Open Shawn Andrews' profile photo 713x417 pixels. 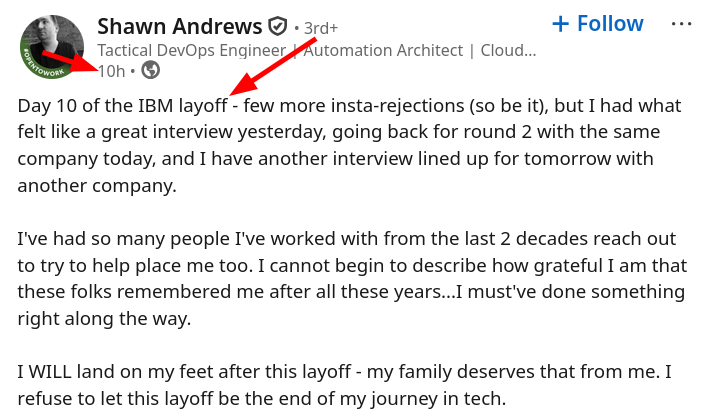[x=52, y=42]
